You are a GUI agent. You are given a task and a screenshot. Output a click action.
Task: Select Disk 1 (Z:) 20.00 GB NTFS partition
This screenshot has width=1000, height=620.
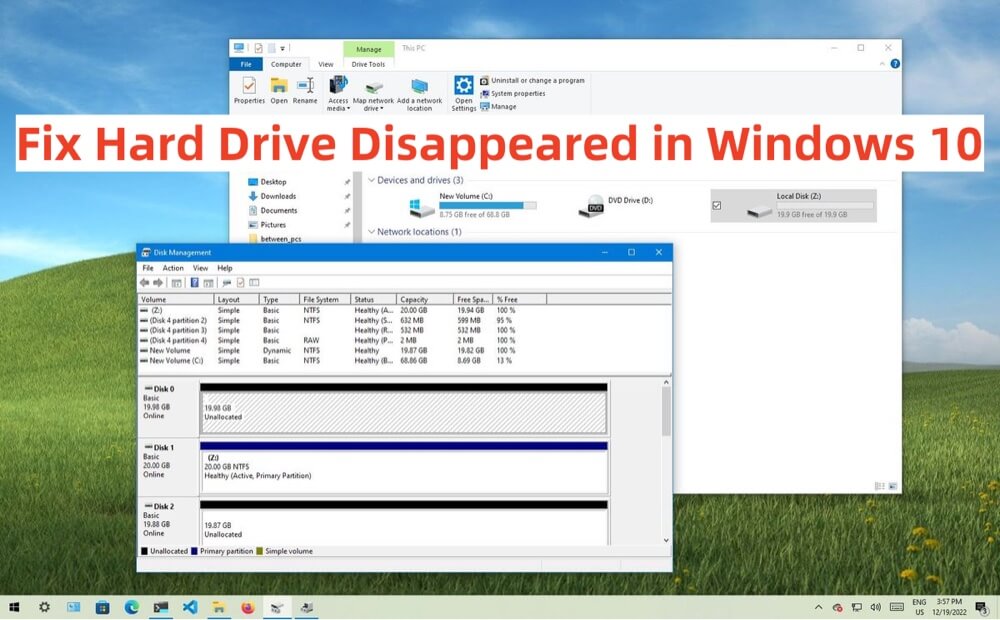pos(404,471)
